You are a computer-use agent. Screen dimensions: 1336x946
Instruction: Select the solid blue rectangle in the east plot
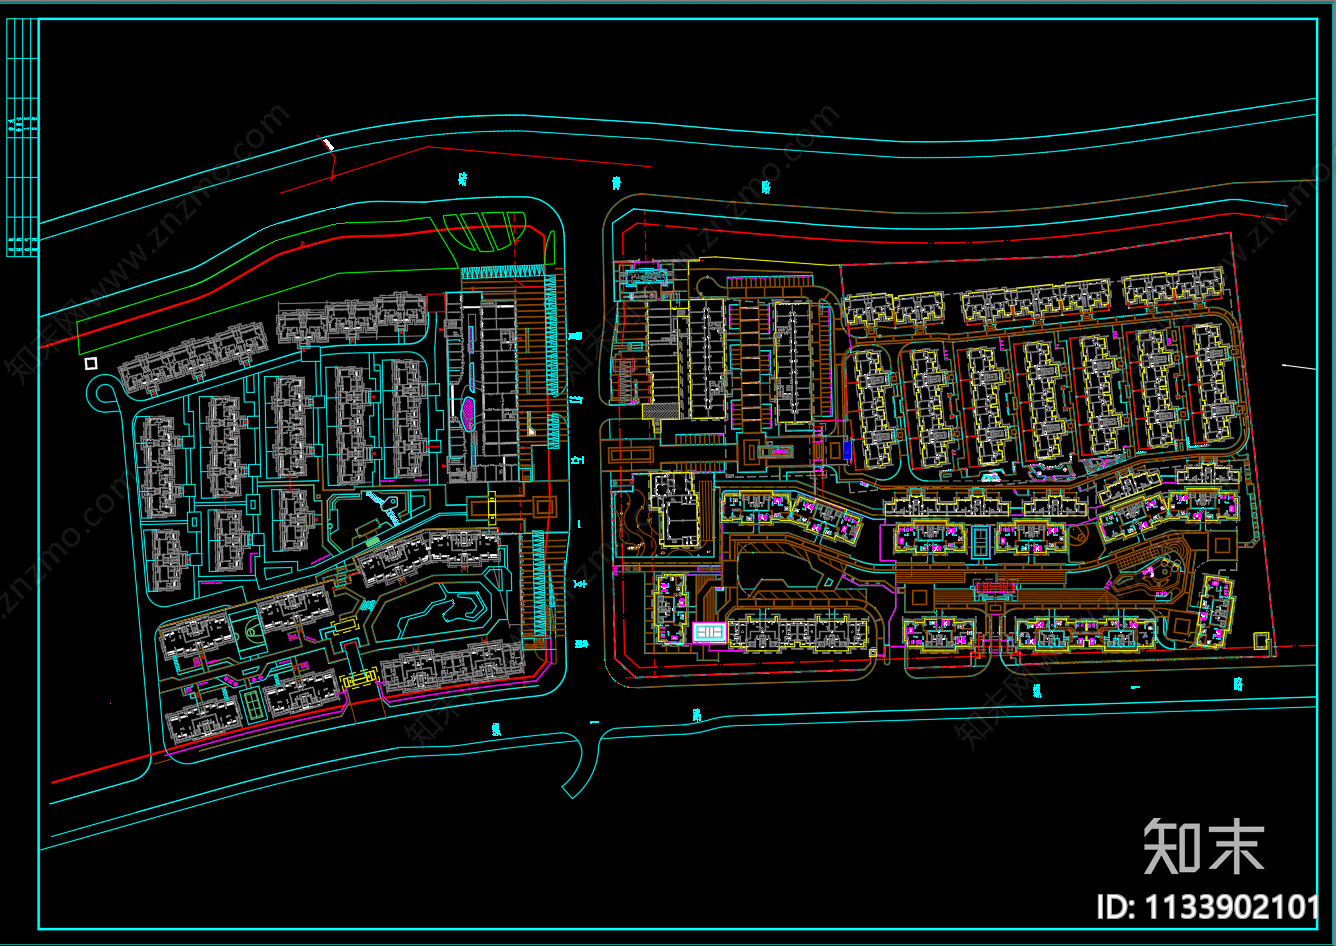tap(847, 450)
